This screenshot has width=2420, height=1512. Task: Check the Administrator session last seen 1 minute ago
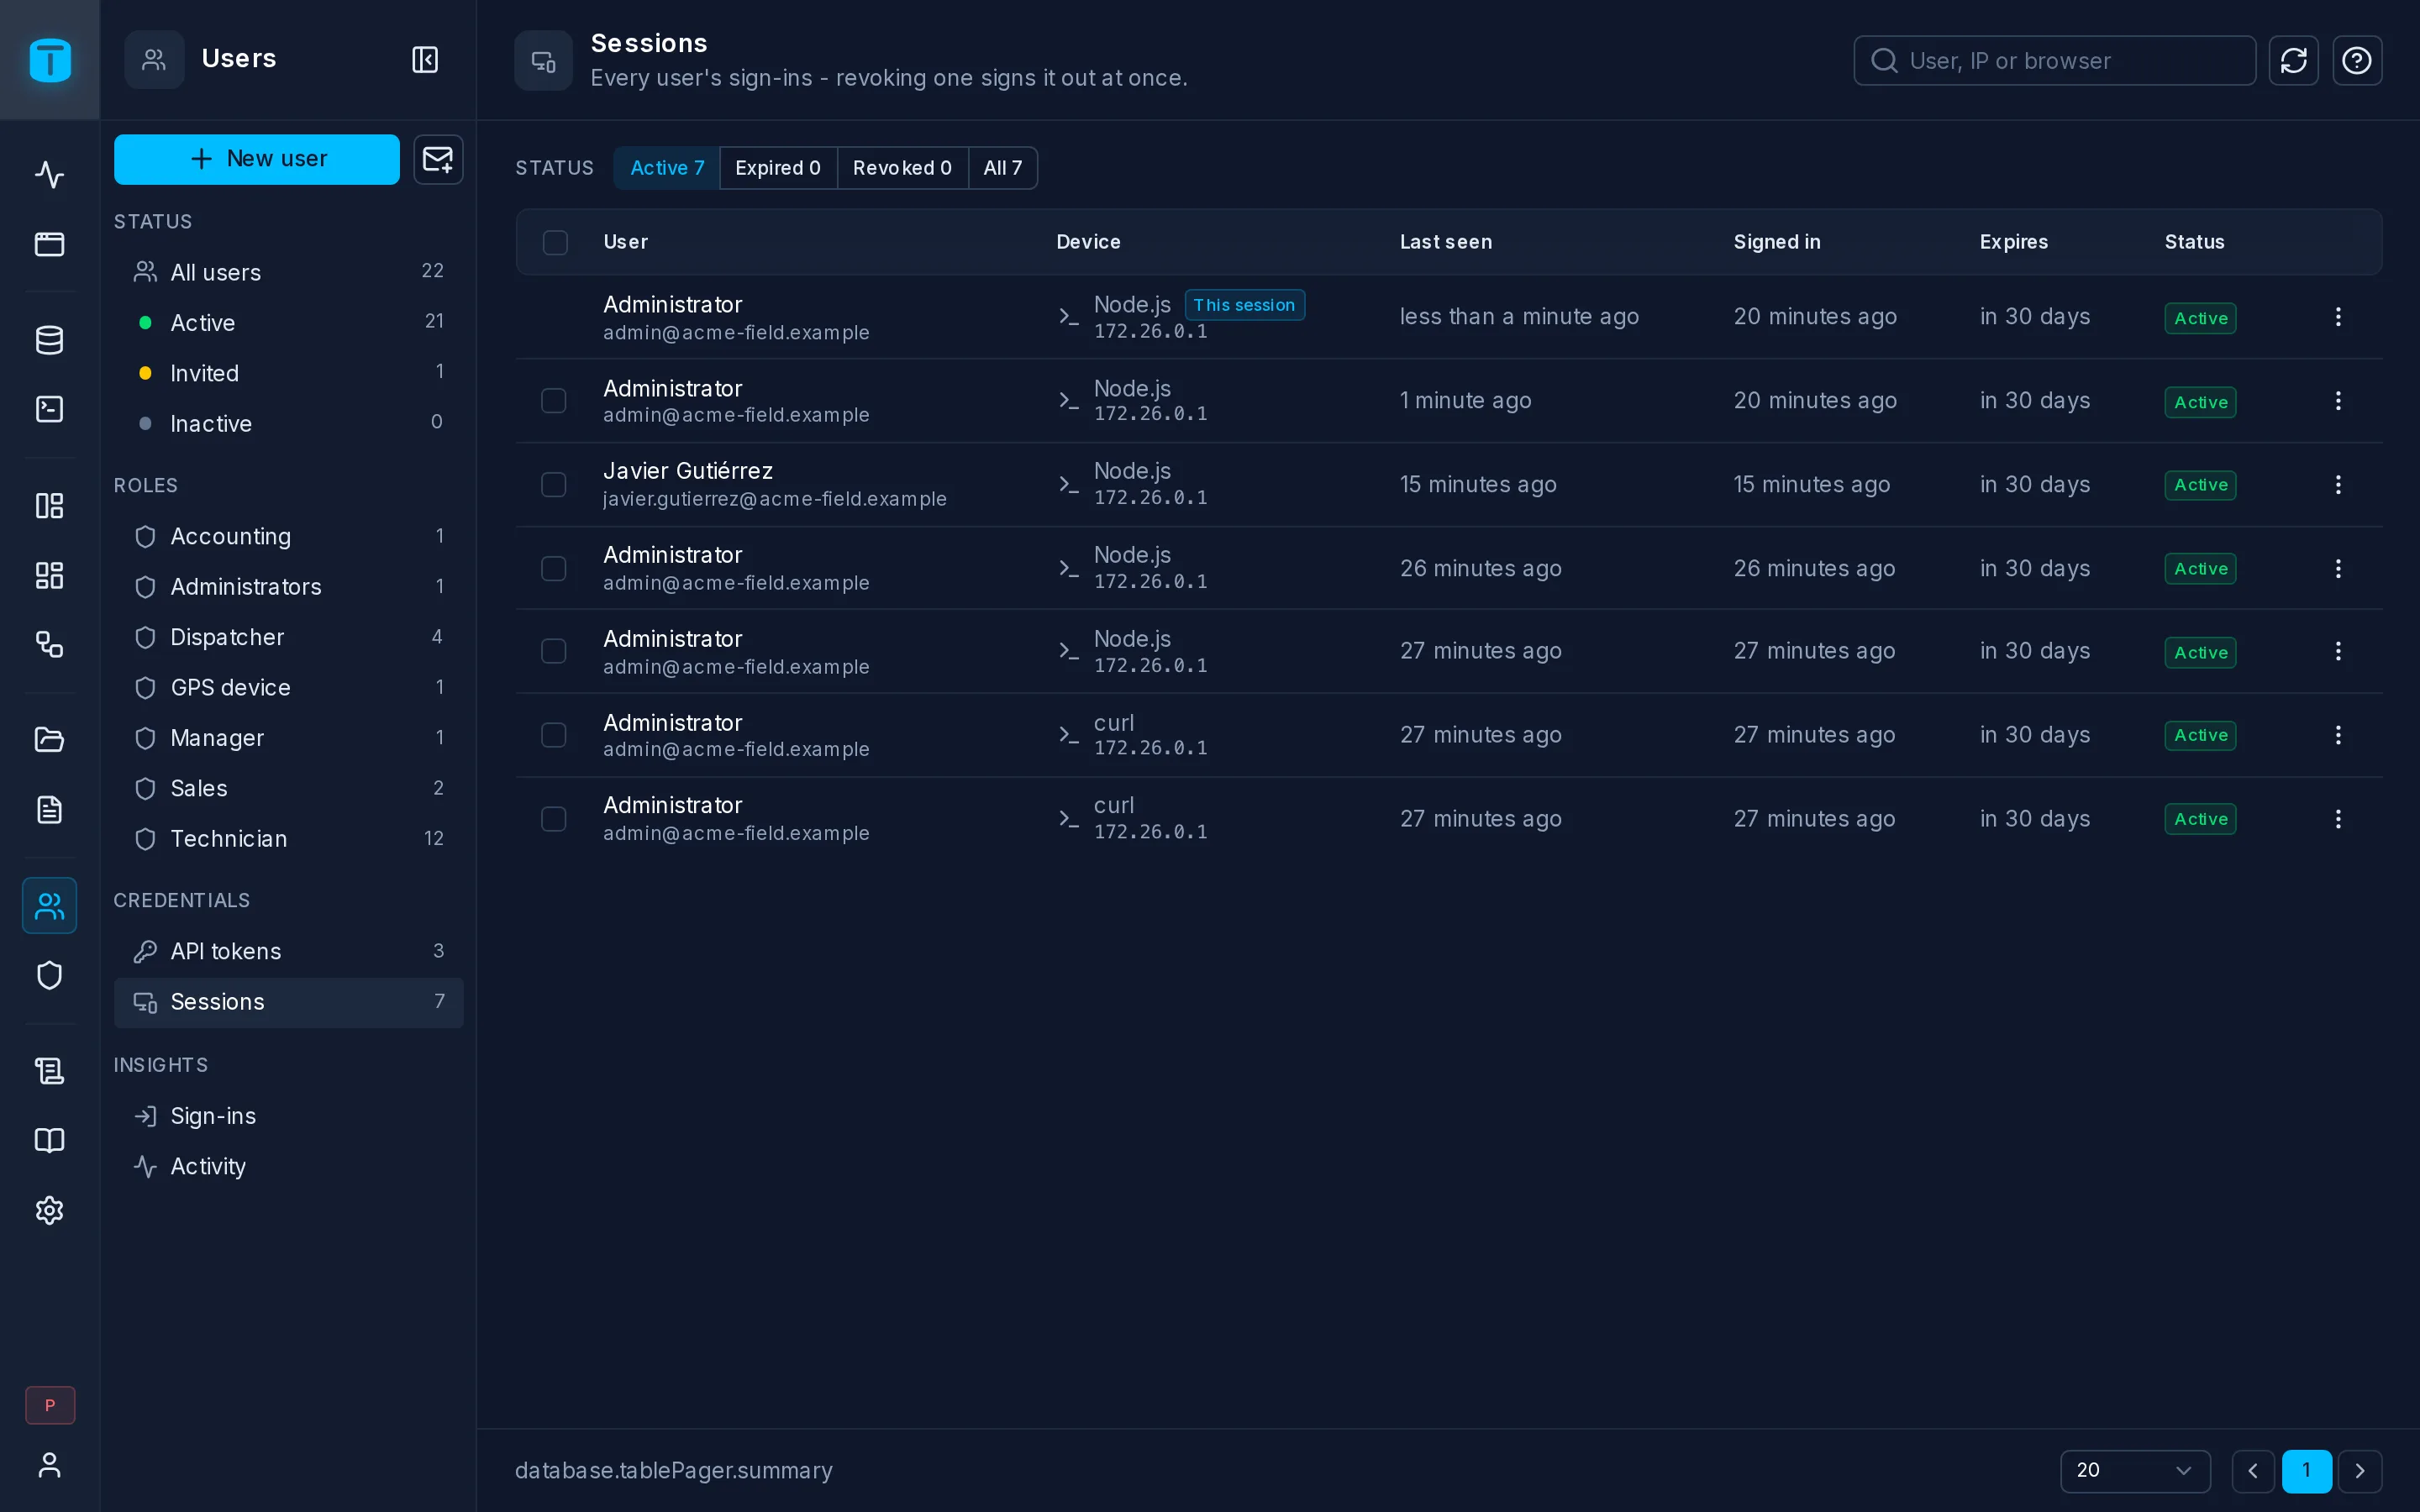coord(553,401)
